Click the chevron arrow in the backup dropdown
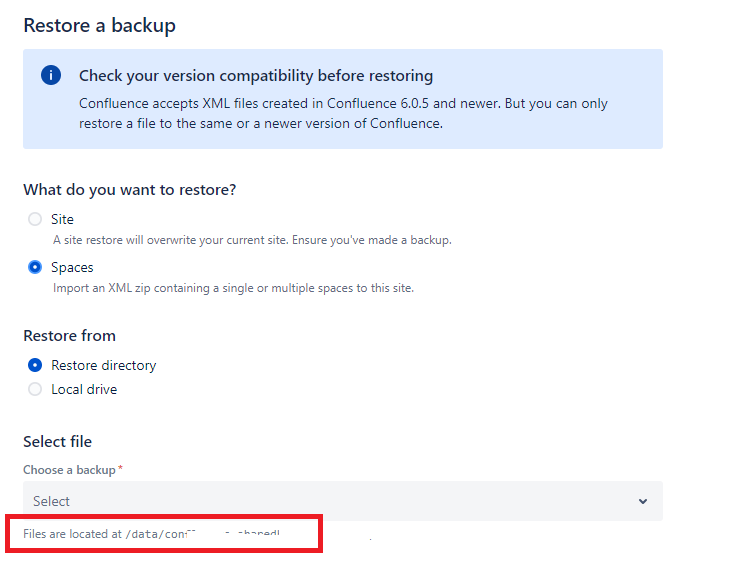744x565 pixels. (x=643, y=501)
